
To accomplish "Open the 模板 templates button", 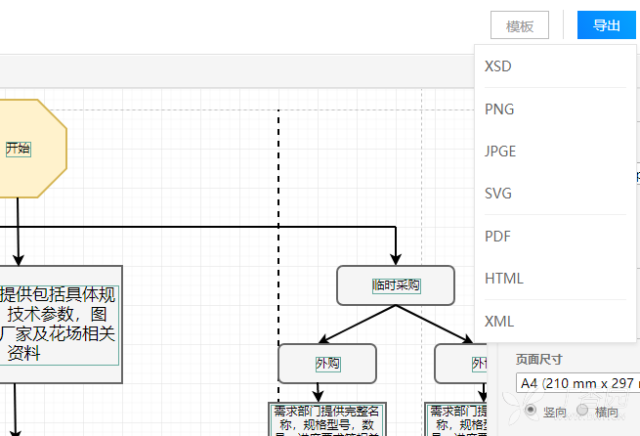I will tap(520, 26).
